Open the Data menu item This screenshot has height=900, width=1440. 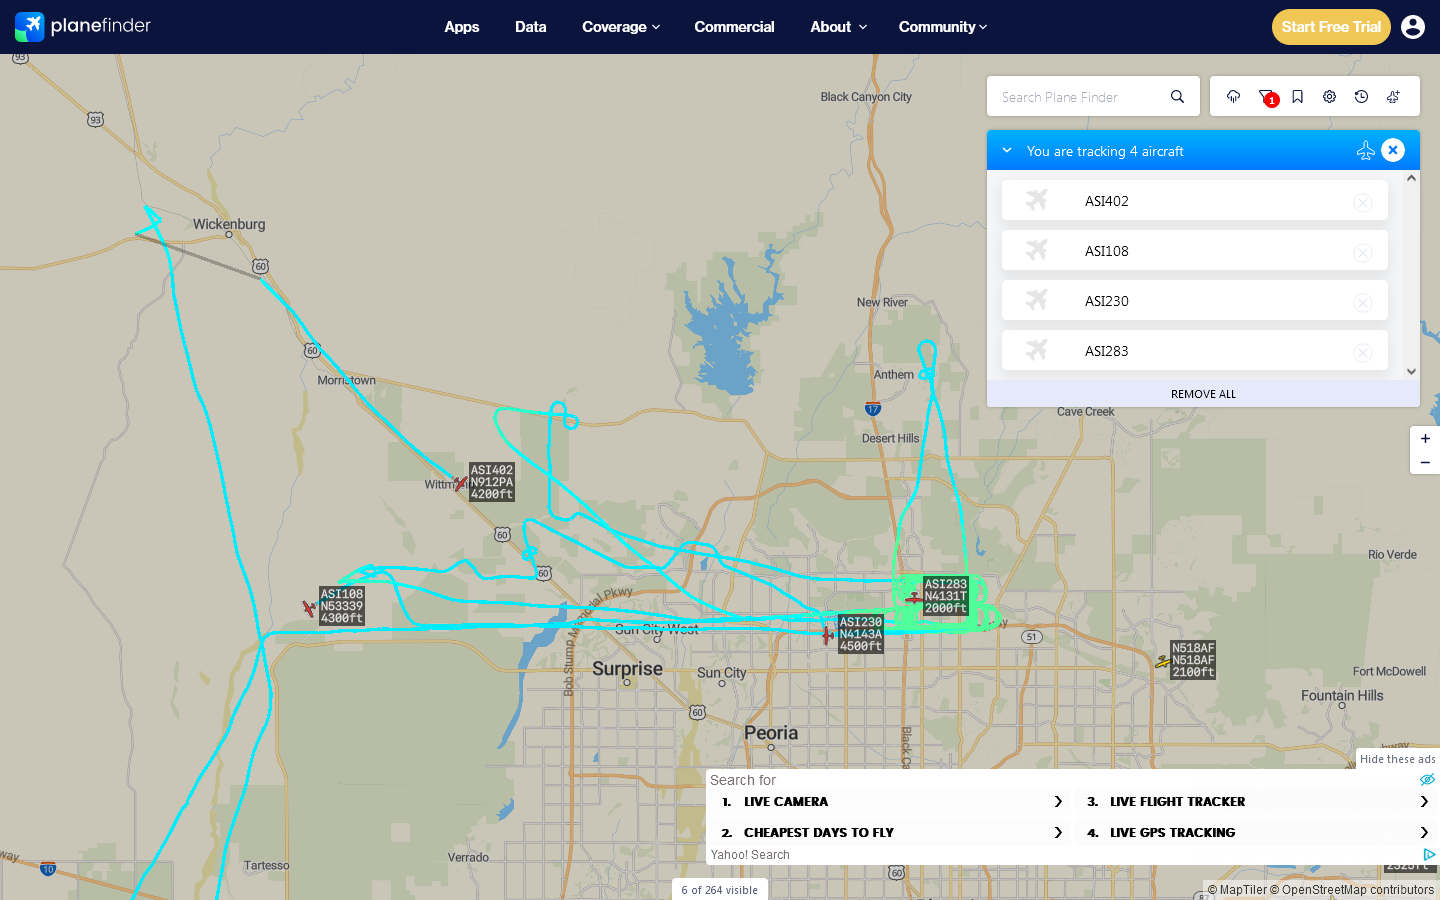pos(531,27)
